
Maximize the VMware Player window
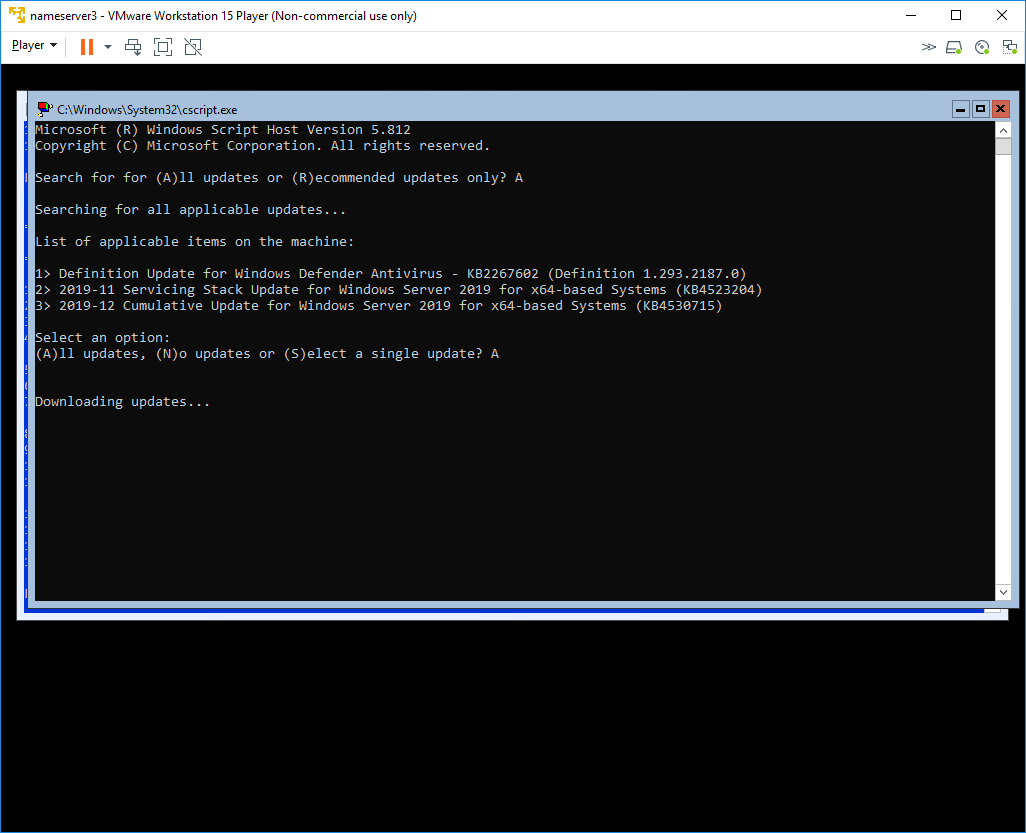pyautogui.click(x=956, y=16)
